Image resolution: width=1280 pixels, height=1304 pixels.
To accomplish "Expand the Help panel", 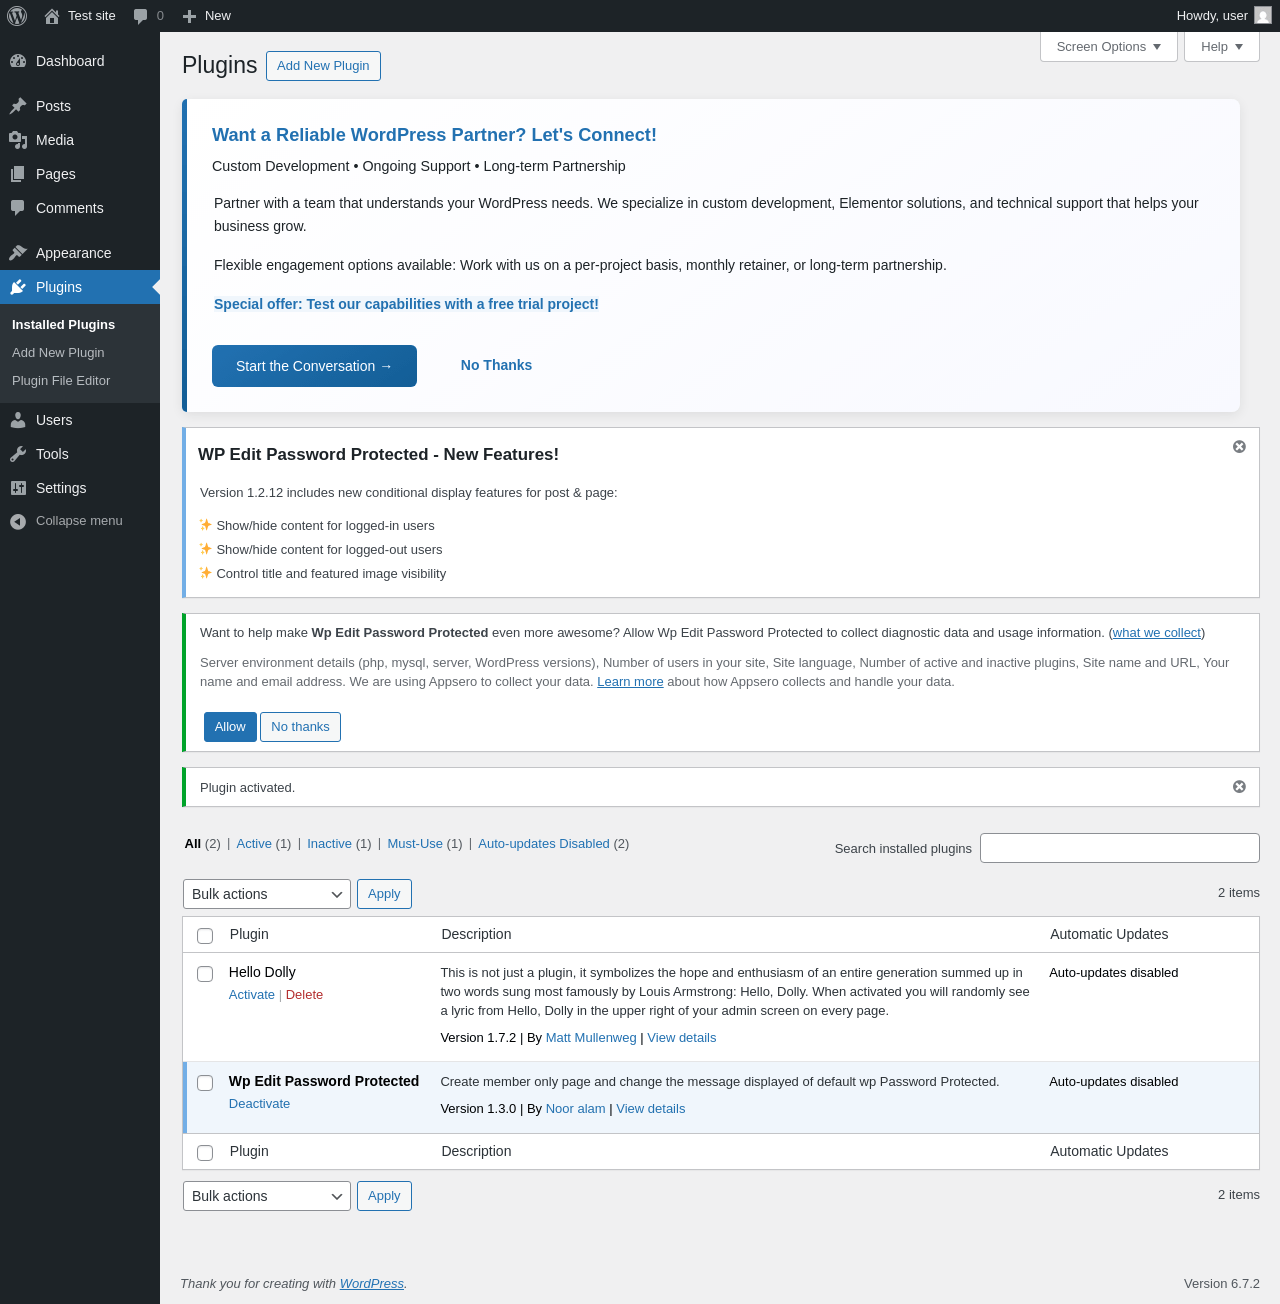I will point(1222,47).
